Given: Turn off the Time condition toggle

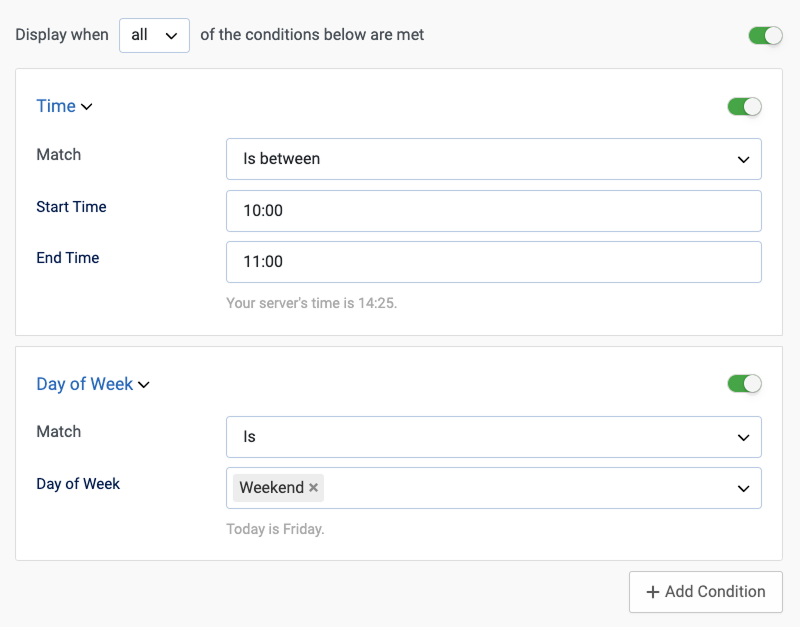Looking at the screenshot, I should (744, 106).
